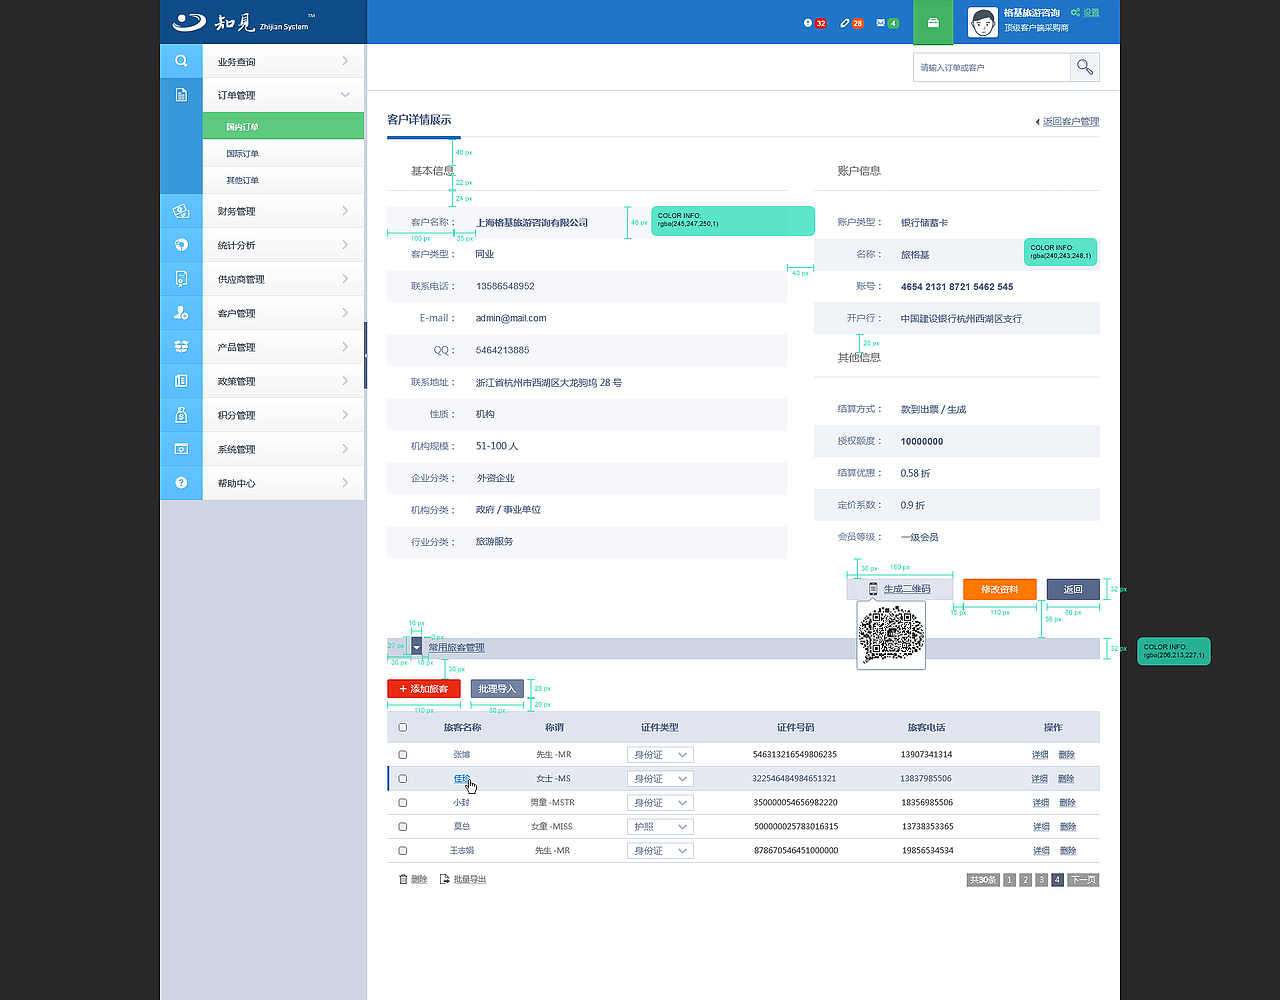This screenshot has width=1280, height=1000.
Task: Check the row checkbox for 张蝉
Action: [x=403, y=754]
